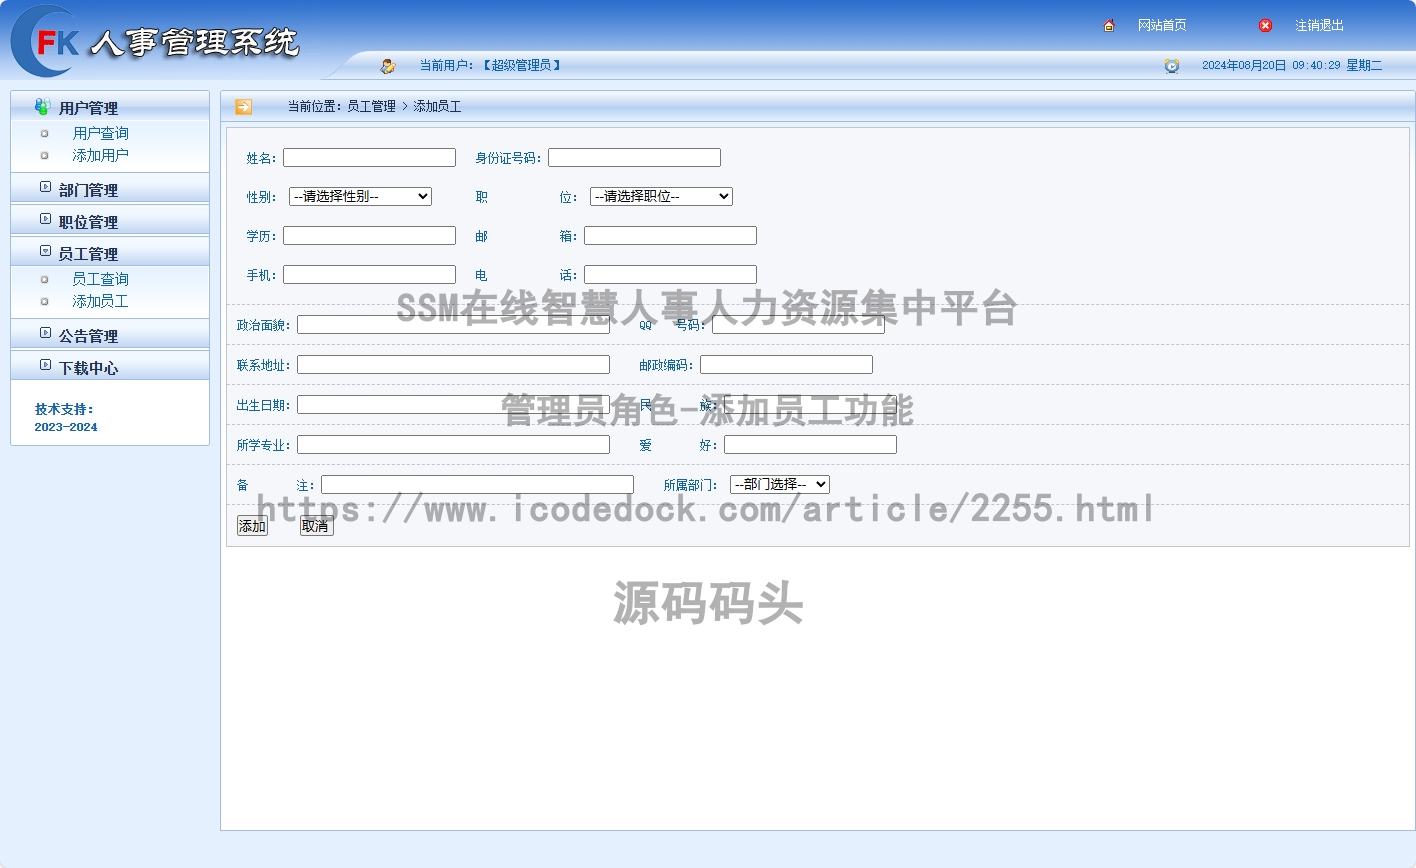Click 注销退出 to log out

point(1319,25)
